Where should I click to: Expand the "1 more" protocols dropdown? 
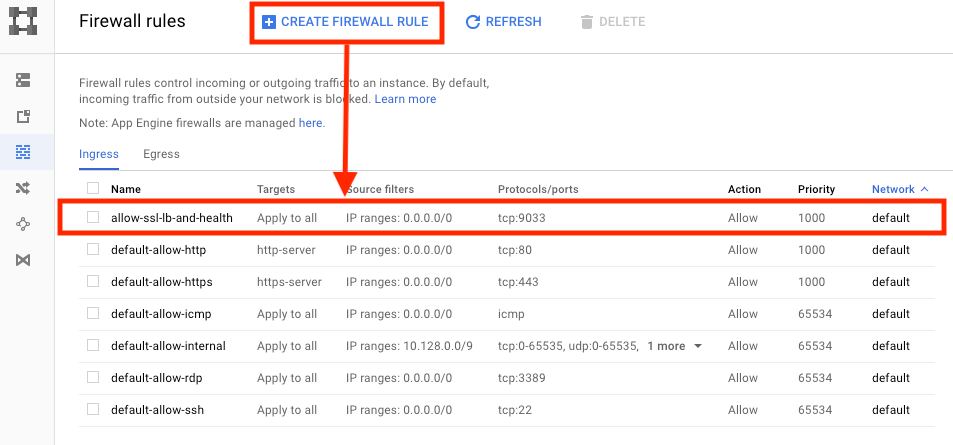coord(674,346)
